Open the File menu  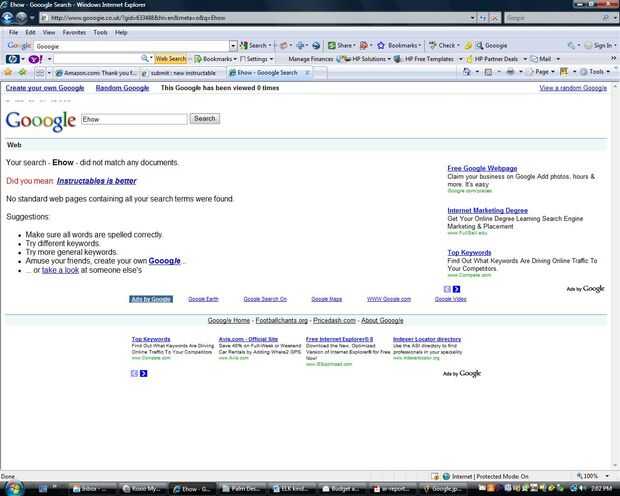click(13, 32)
